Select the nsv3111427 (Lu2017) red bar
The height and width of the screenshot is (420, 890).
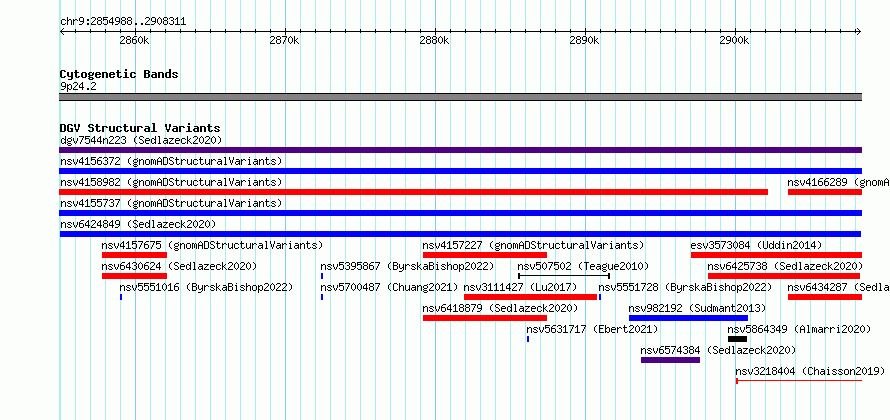(531, 297)
